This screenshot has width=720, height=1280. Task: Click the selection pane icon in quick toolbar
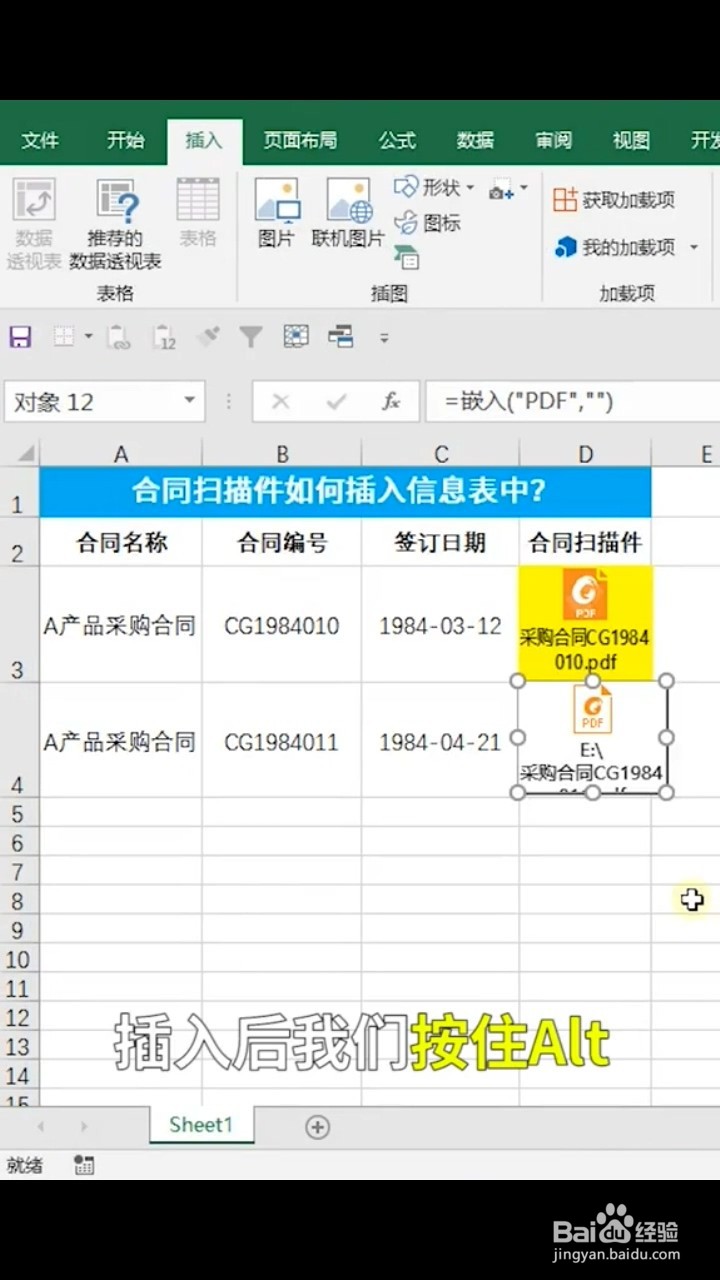click(296, 337)
